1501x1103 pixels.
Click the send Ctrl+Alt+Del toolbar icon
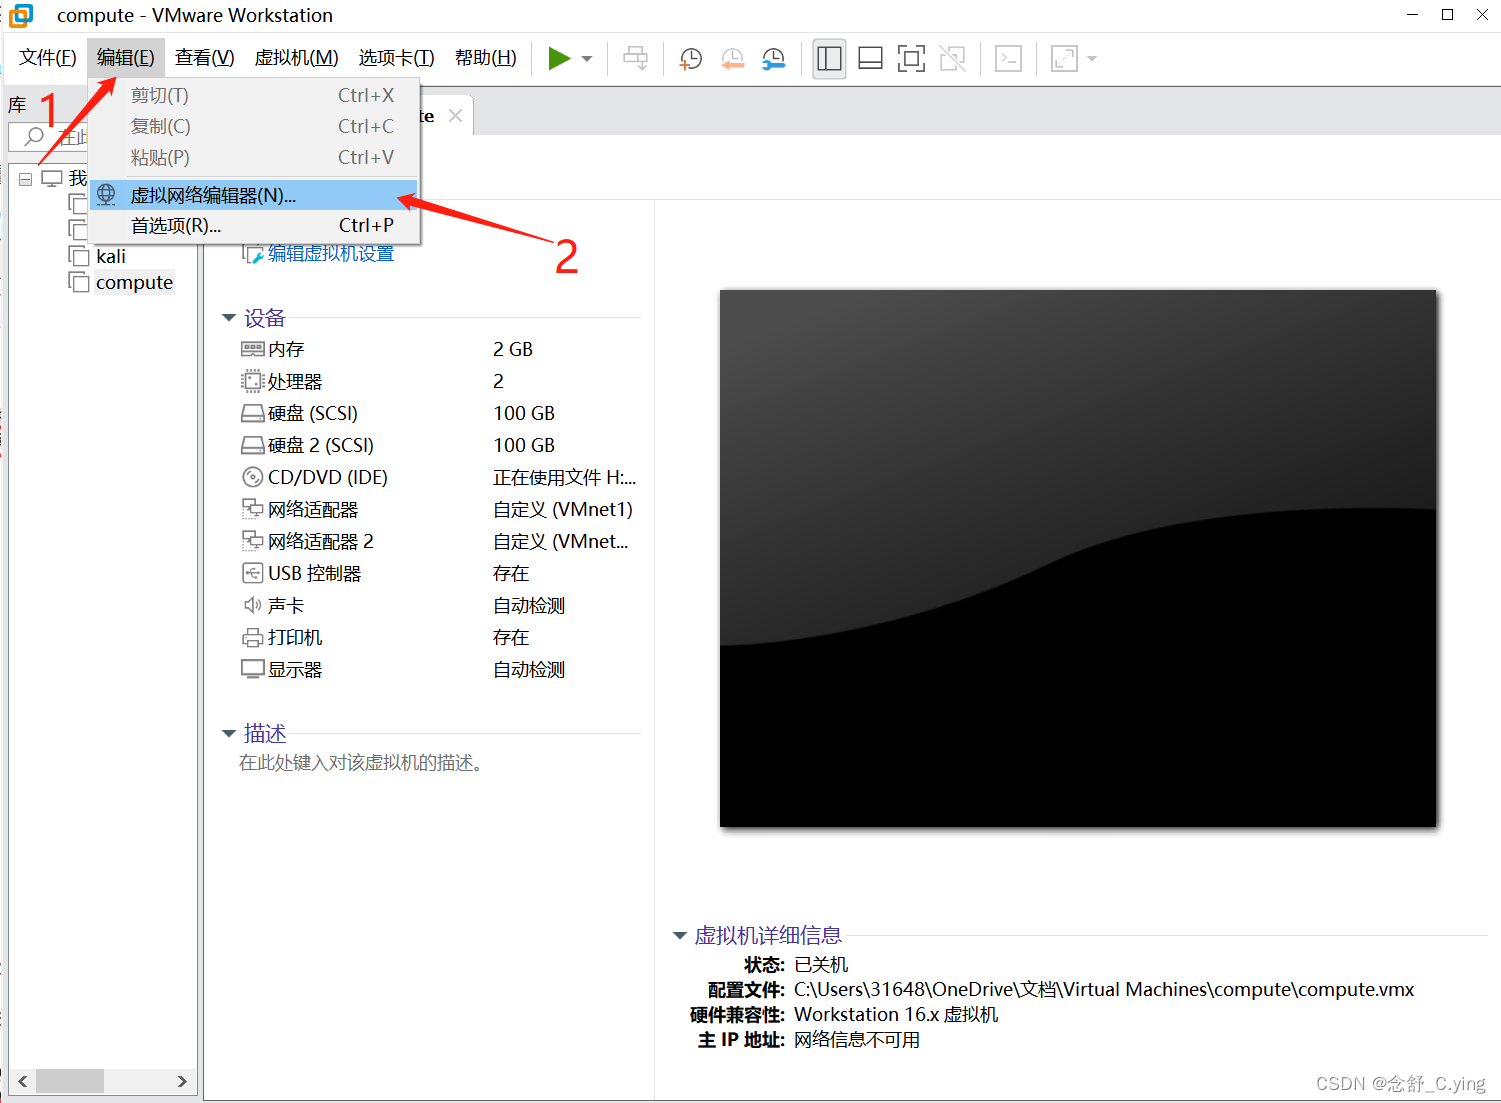635,59
